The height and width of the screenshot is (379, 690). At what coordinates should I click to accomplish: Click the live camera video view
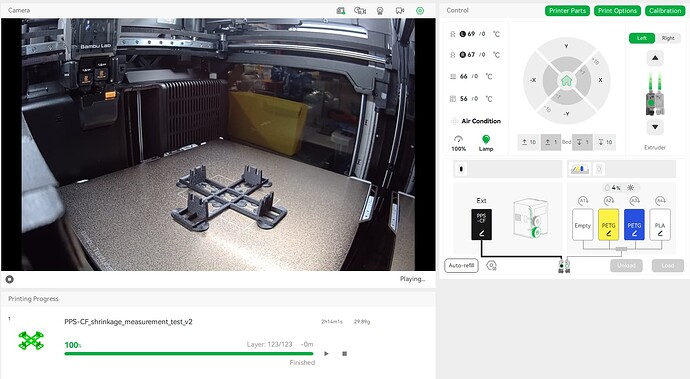point(218,144)
